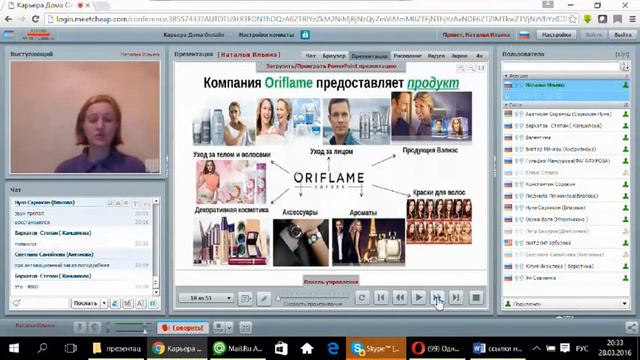Click the lock icon next to Настройки комнаты
Viewport: 640px width, 360px height.
pyautogui.click(x=305, y=35)
